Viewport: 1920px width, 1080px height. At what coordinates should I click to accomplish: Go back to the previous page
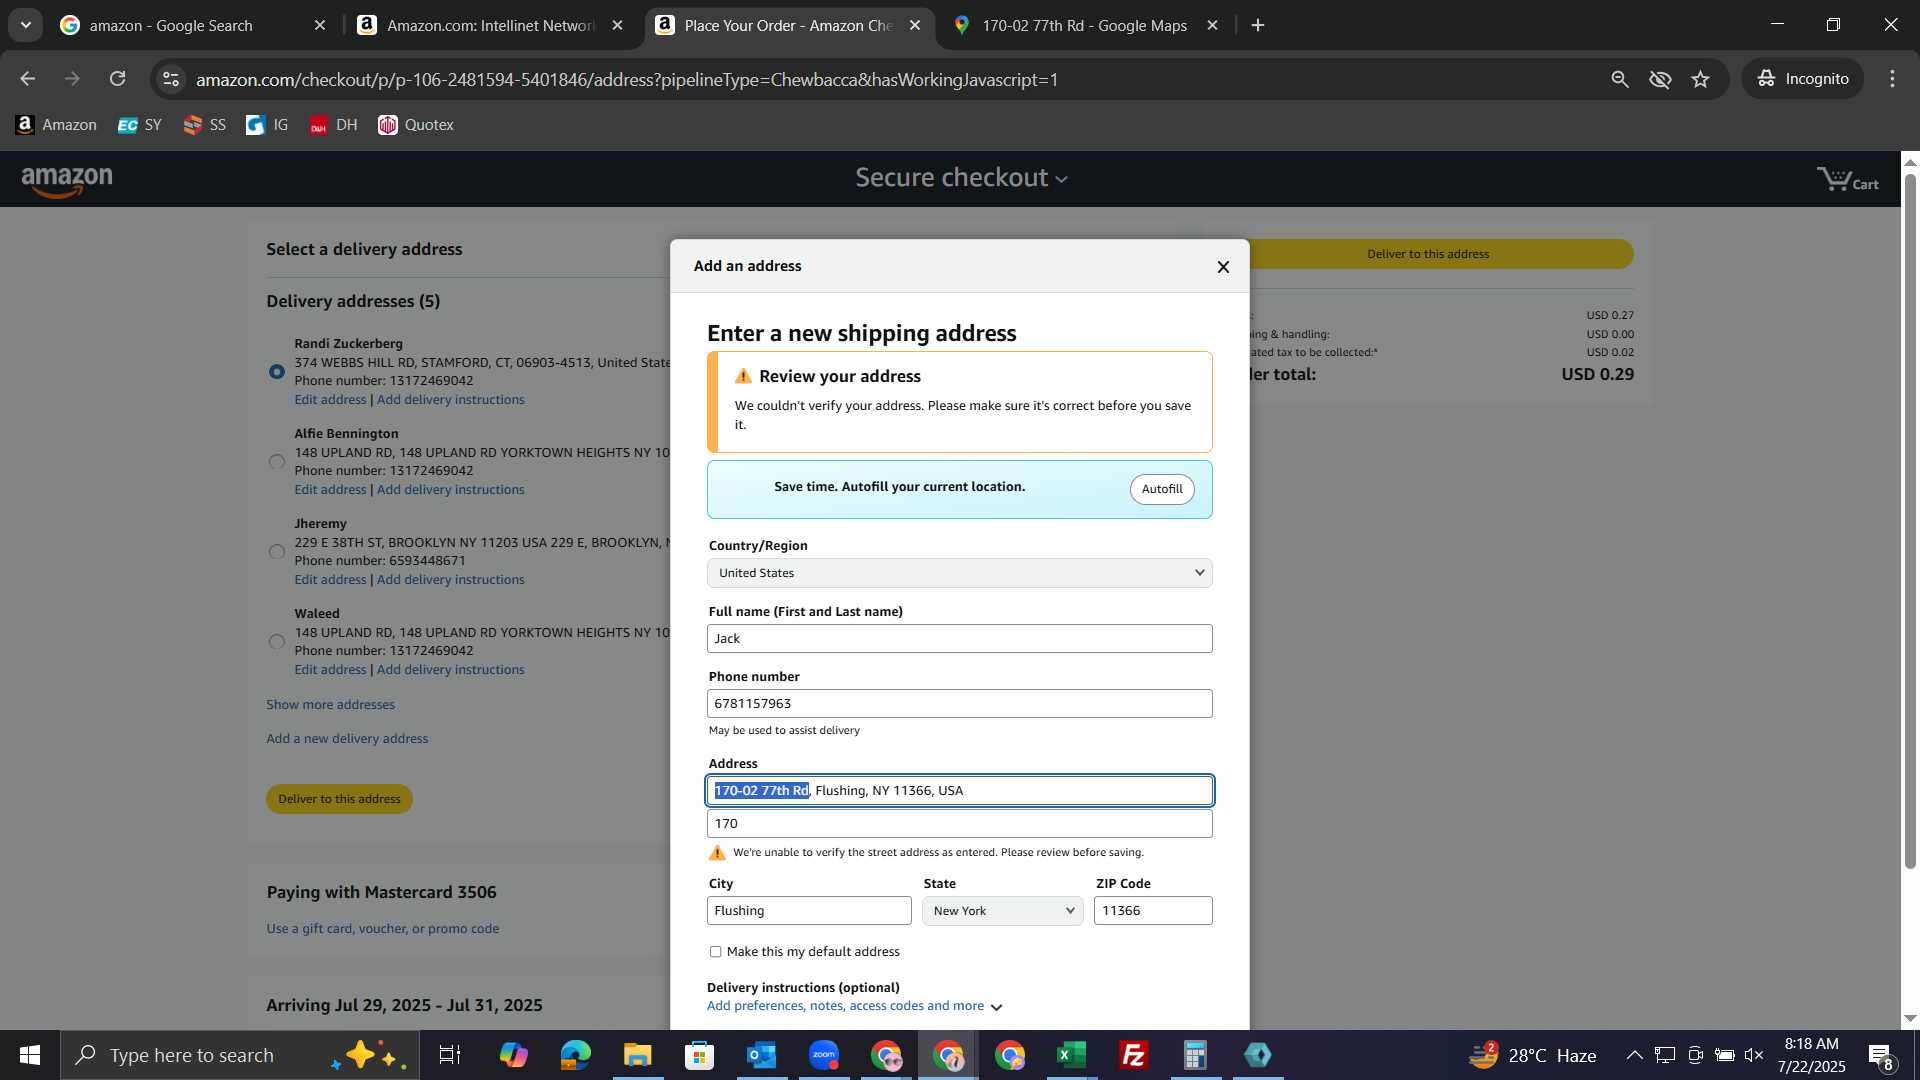click(x=27, y=79)
